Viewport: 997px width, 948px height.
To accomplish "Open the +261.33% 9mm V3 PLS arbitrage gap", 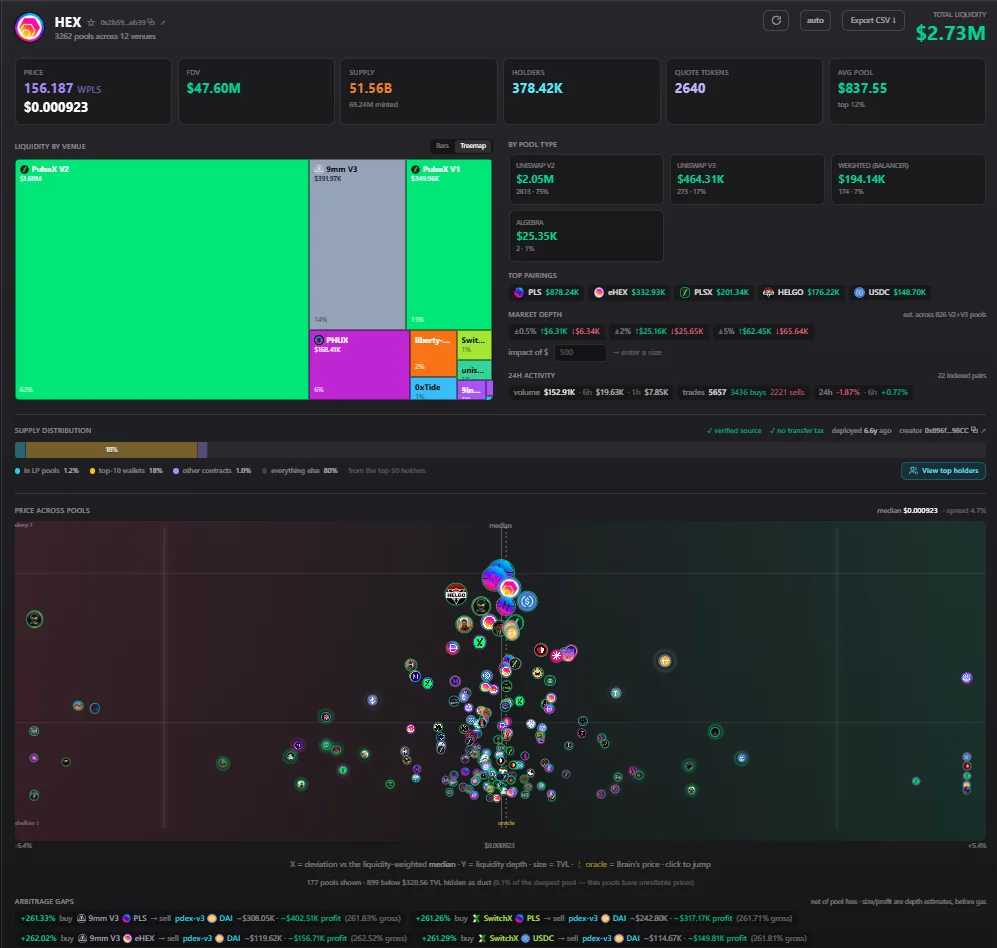I will [212, 918].
